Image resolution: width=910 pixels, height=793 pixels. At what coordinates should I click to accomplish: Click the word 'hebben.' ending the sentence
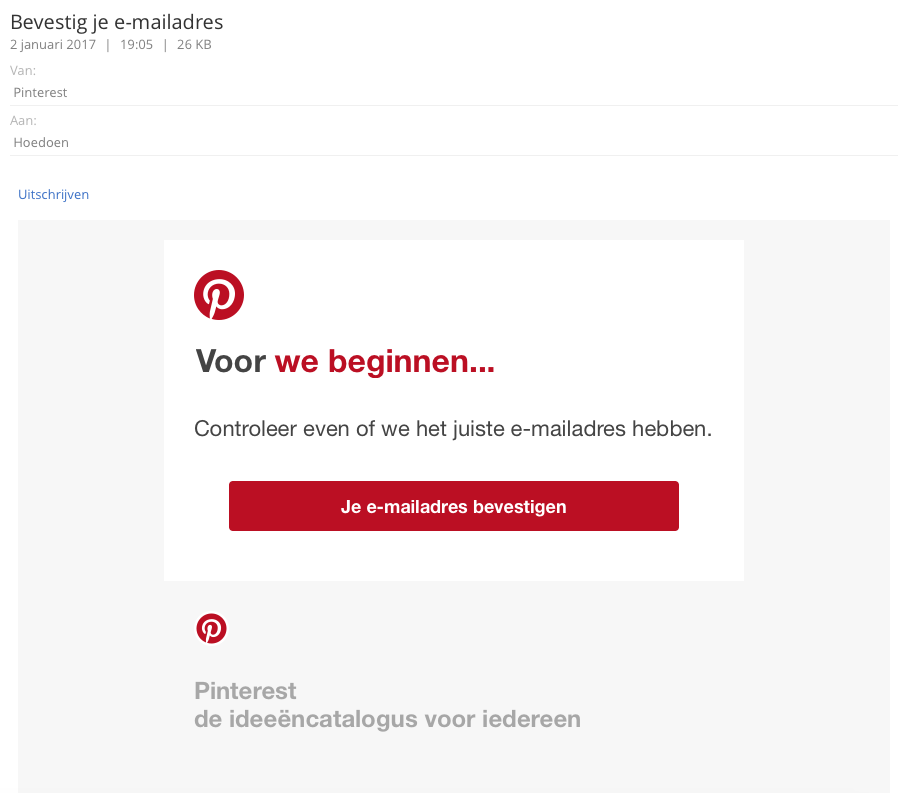click(672, 429)
